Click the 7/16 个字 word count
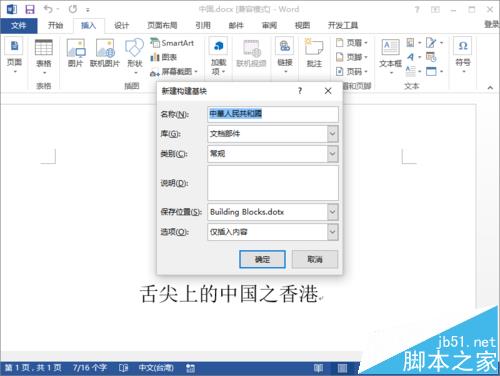This screenshot has height=376, width=500. click(x=90, y=368)
